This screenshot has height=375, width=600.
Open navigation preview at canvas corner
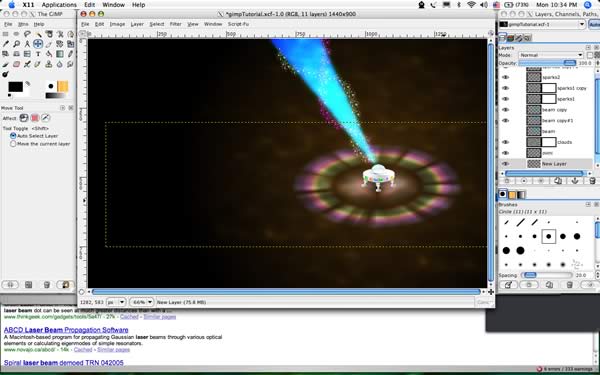tap(491, 292)
